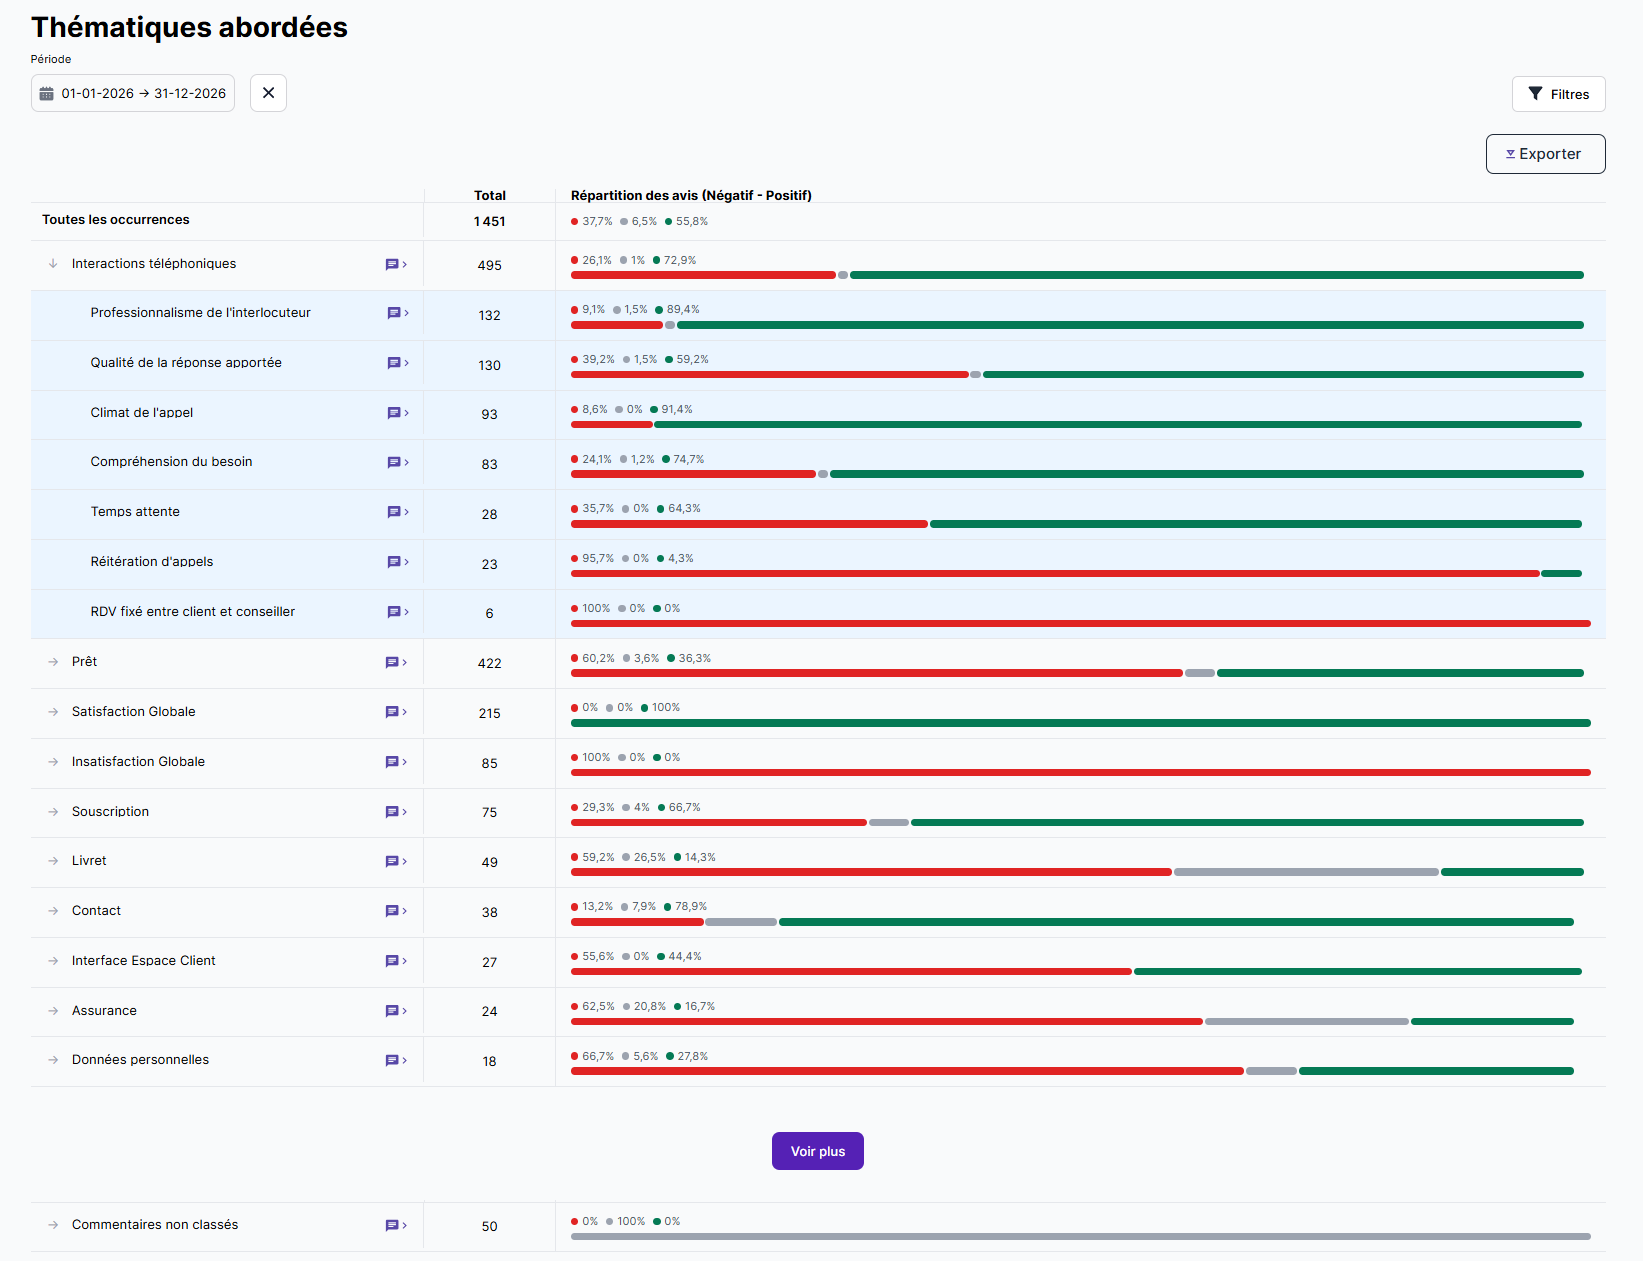Open comments icon for Réitération d'appels
The width and height of the screenshot is (1643, 1261).
(394, 562)
